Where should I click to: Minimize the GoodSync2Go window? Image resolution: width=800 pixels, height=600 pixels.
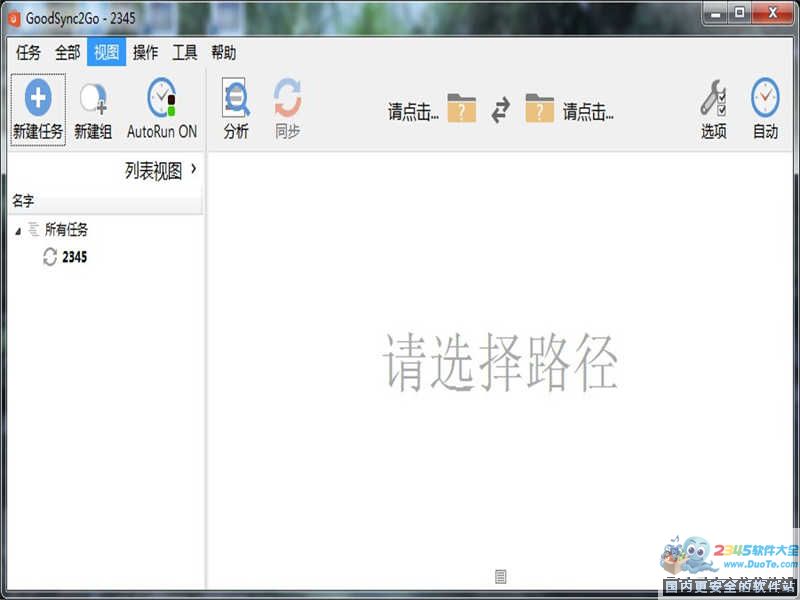tap(716, 13)
